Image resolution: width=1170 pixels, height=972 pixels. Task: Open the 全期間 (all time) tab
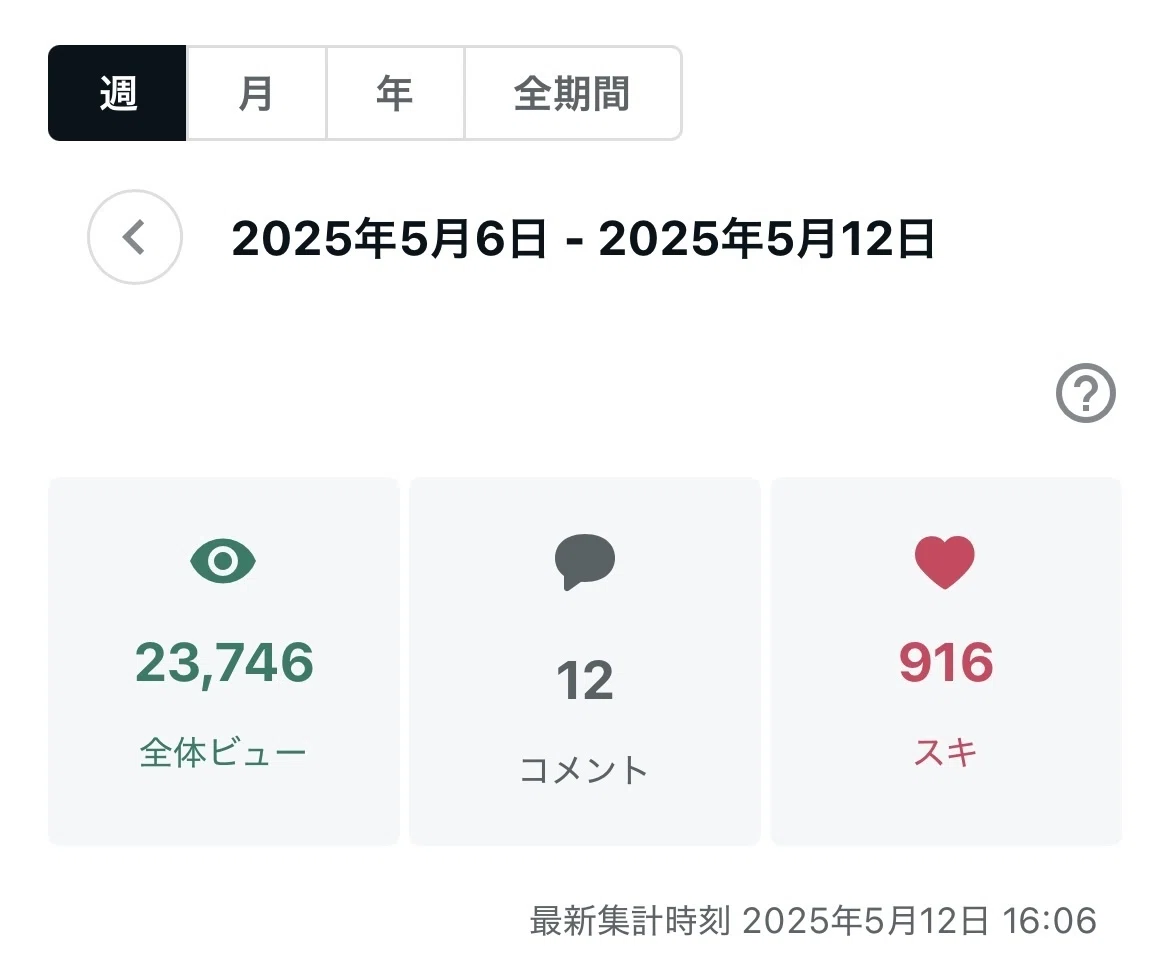572,93
